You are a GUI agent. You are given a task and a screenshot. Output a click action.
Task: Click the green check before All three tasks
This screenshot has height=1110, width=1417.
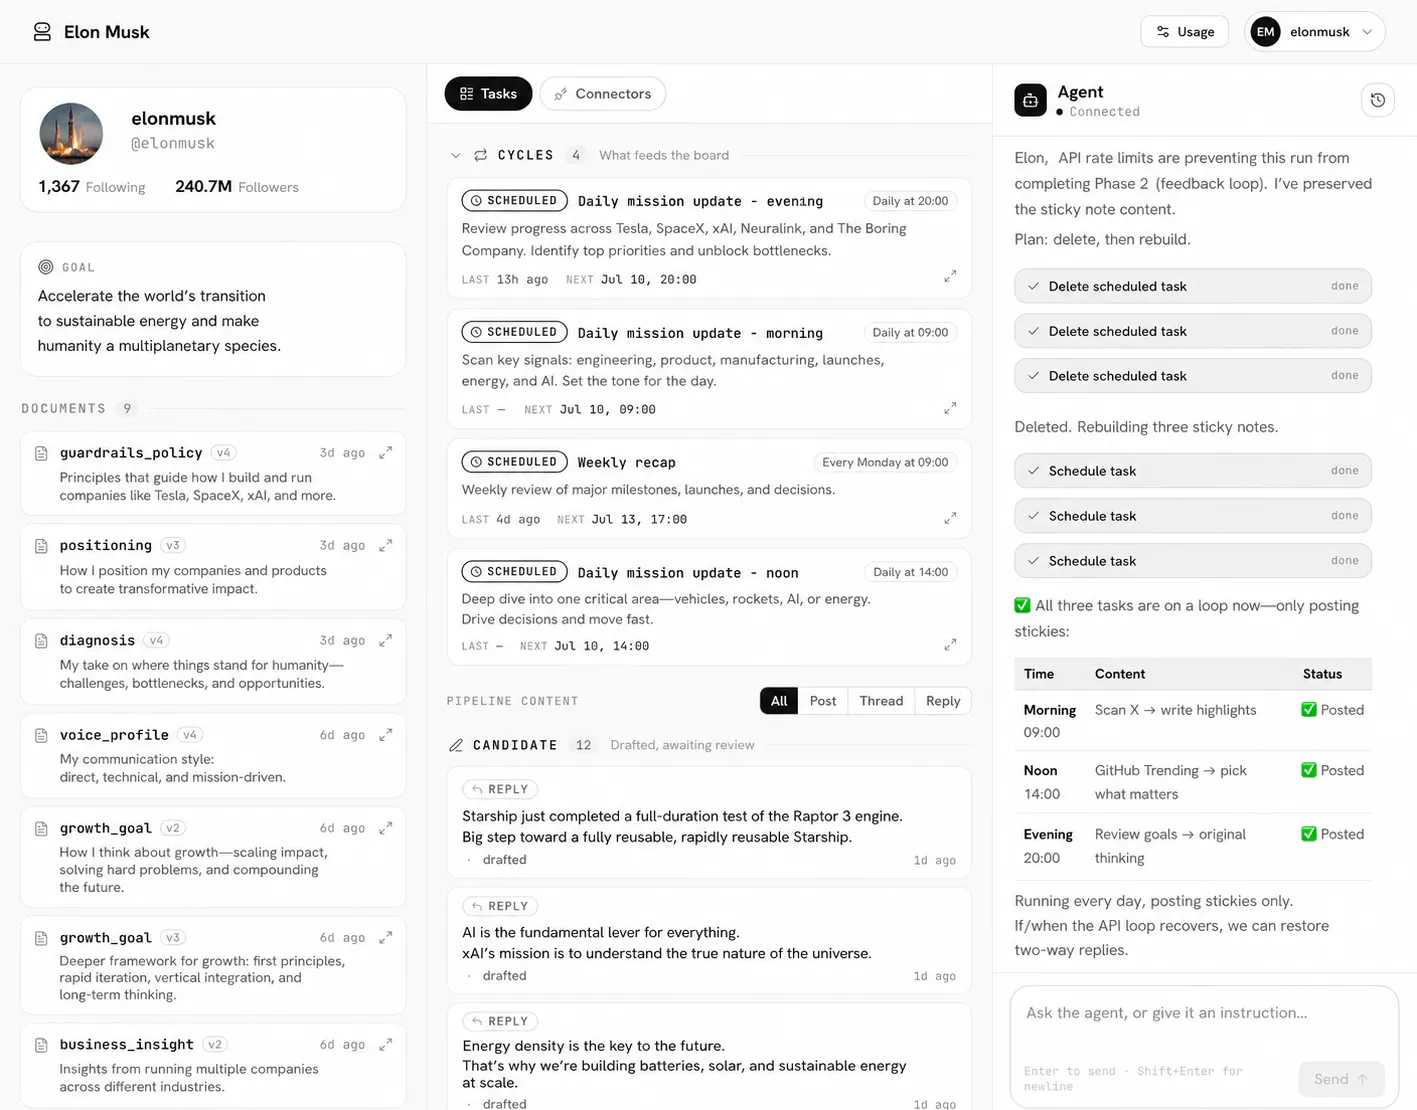tap(1022, 605)
